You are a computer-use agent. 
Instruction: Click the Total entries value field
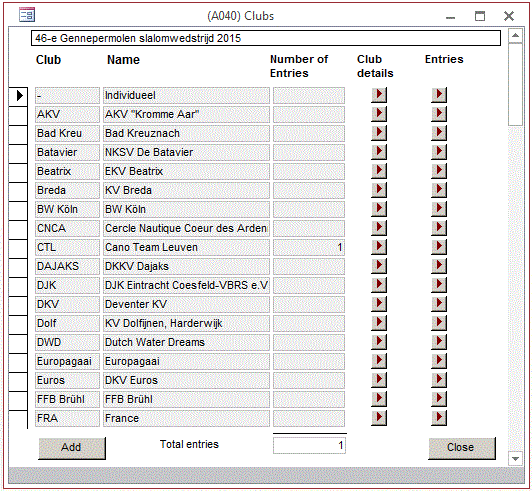pos(309,445)
